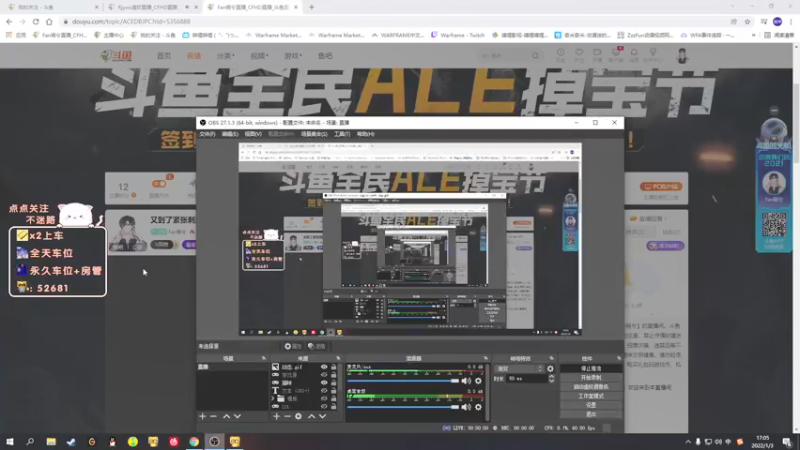The image size is (800, 450).
Task: Click the Douyu logo
Action: (x=117, y=56)
